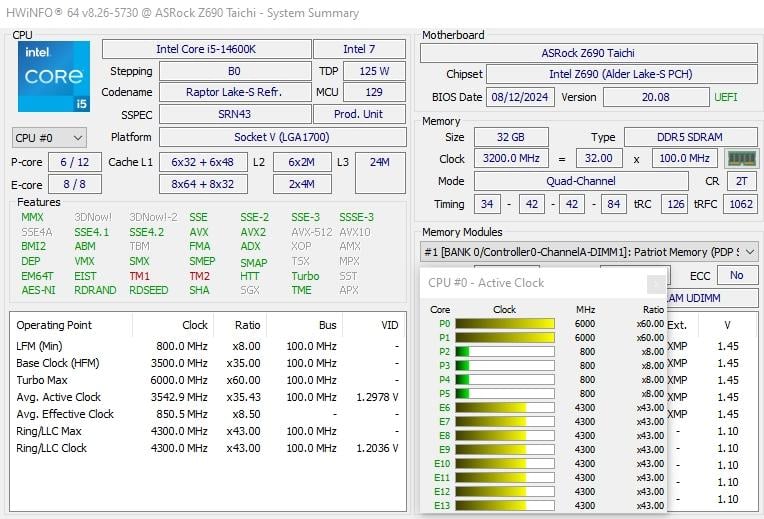Click the ASRock Z690 Taichi motherboard field
The image size is (764, 519).
point(587,53)
